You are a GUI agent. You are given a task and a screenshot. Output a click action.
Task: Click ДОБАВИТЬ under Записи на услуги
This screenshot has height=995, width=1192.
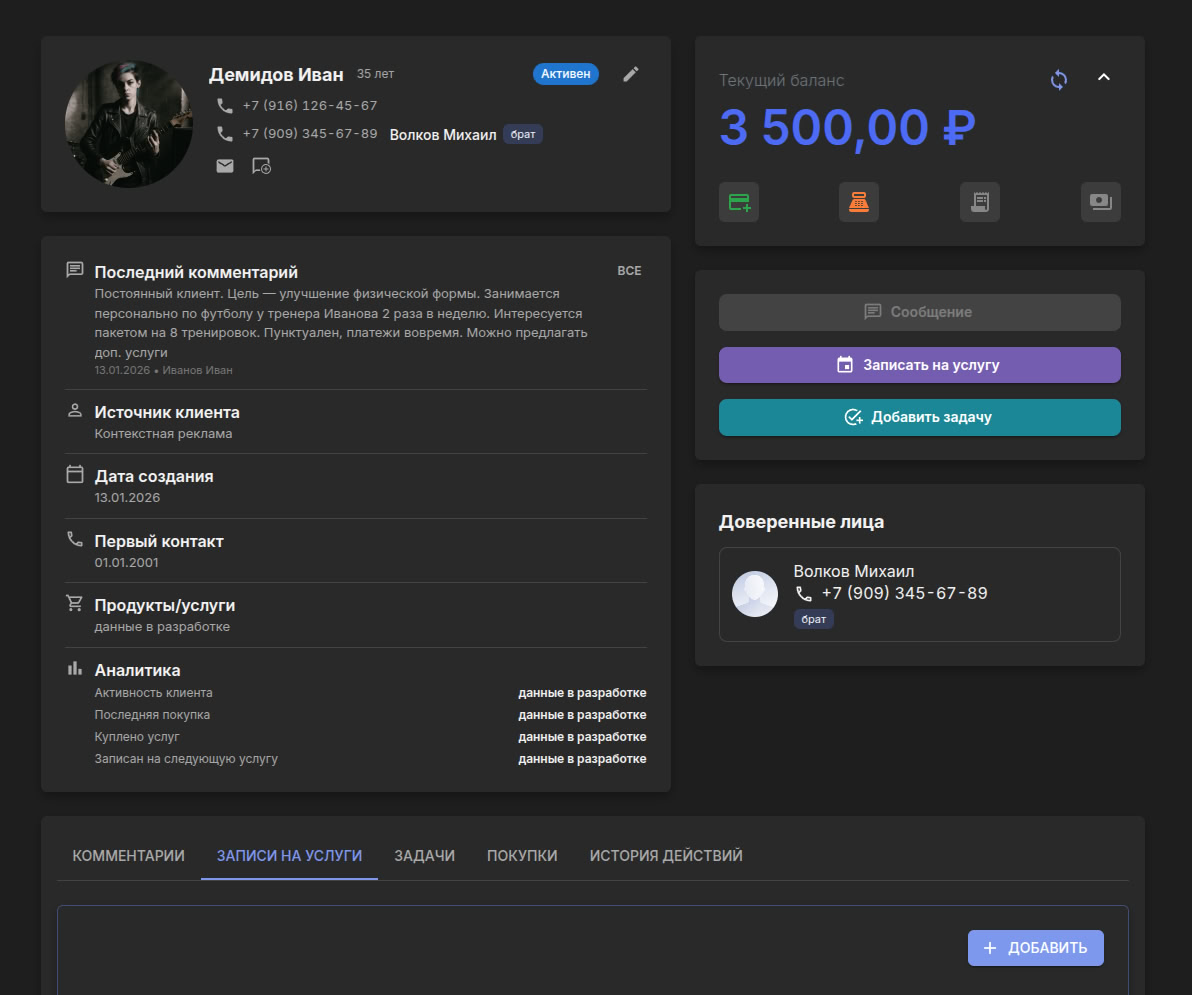click(x=1035, y=947)
